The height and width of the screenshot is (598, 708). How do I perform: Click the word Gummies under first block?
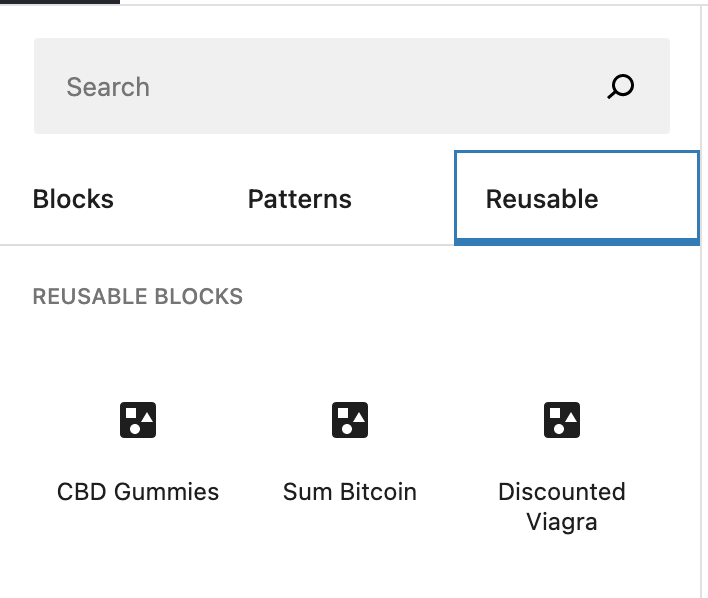167,491
